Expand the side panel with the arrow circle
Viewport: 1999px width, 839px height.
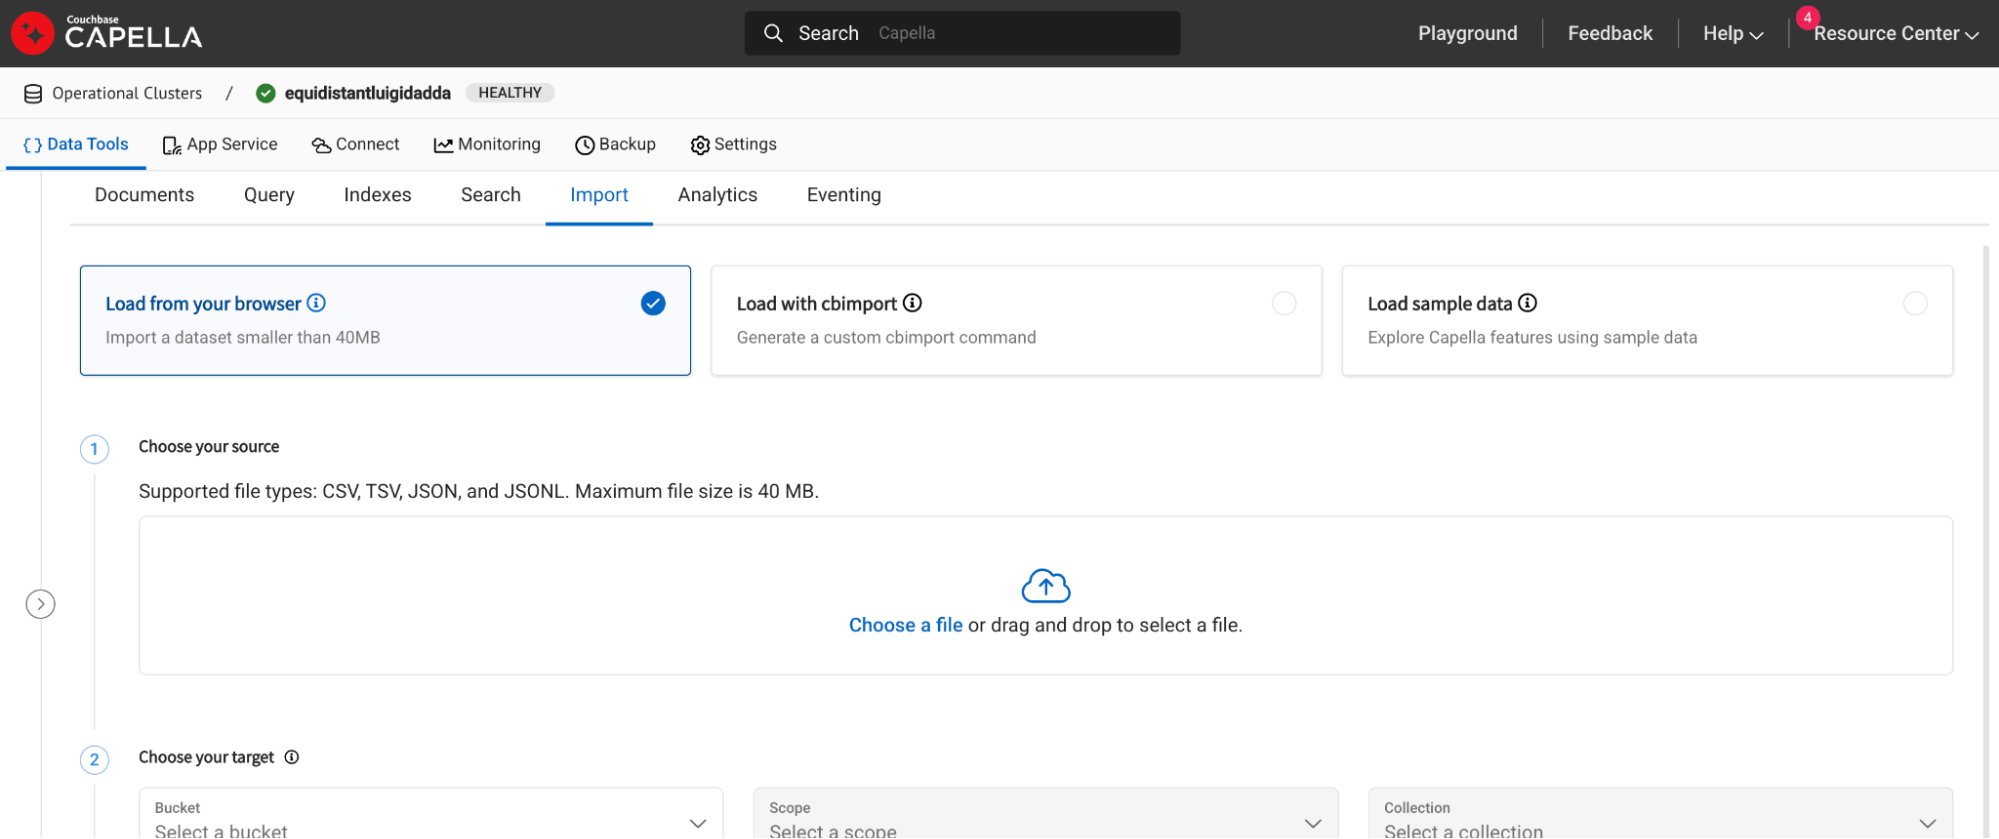(x=40, y=604)
